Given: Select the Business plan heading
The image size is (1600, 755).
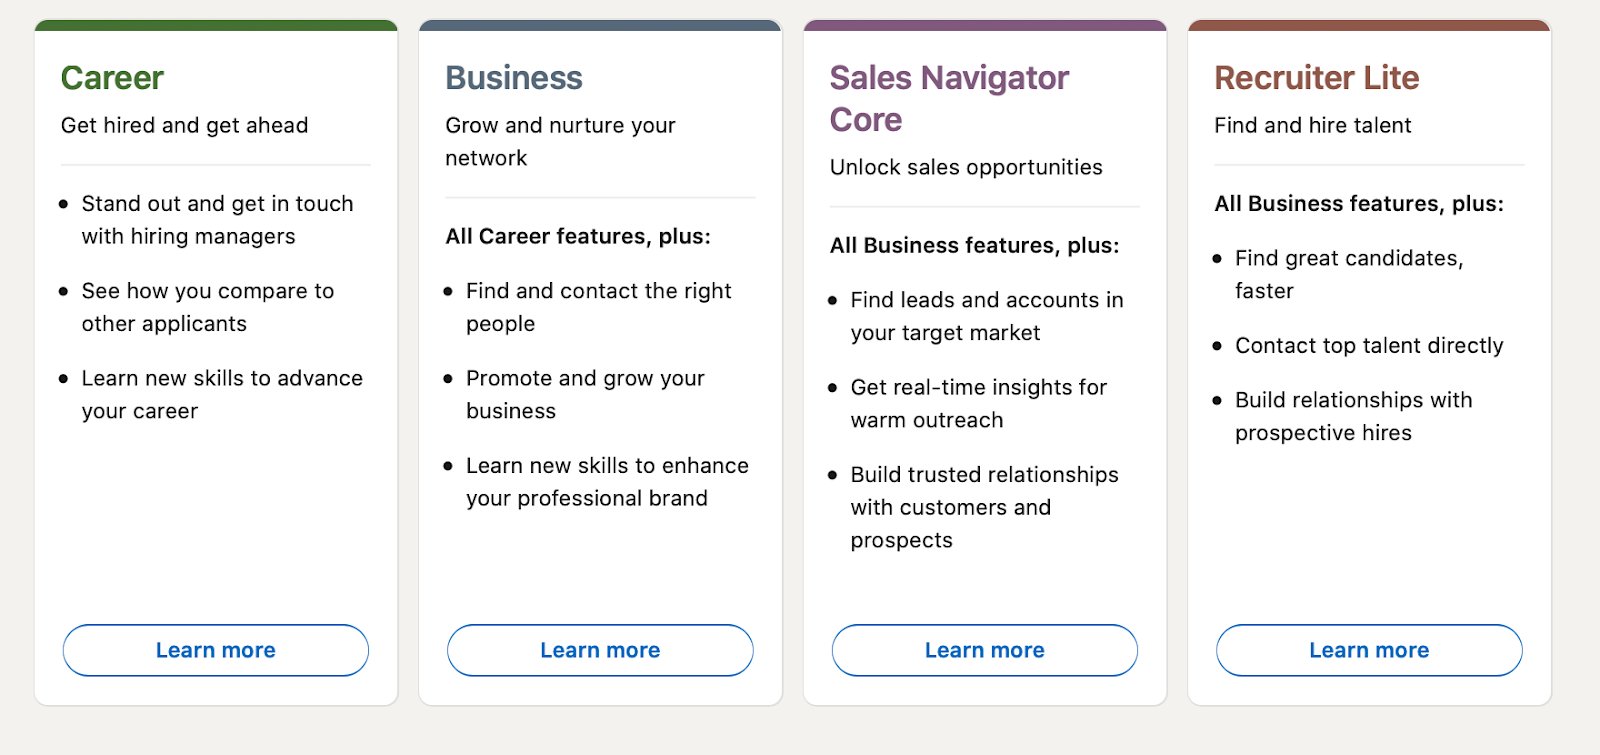Looking at the screenshot, I should pyautogui.click(x=514, y=78).
